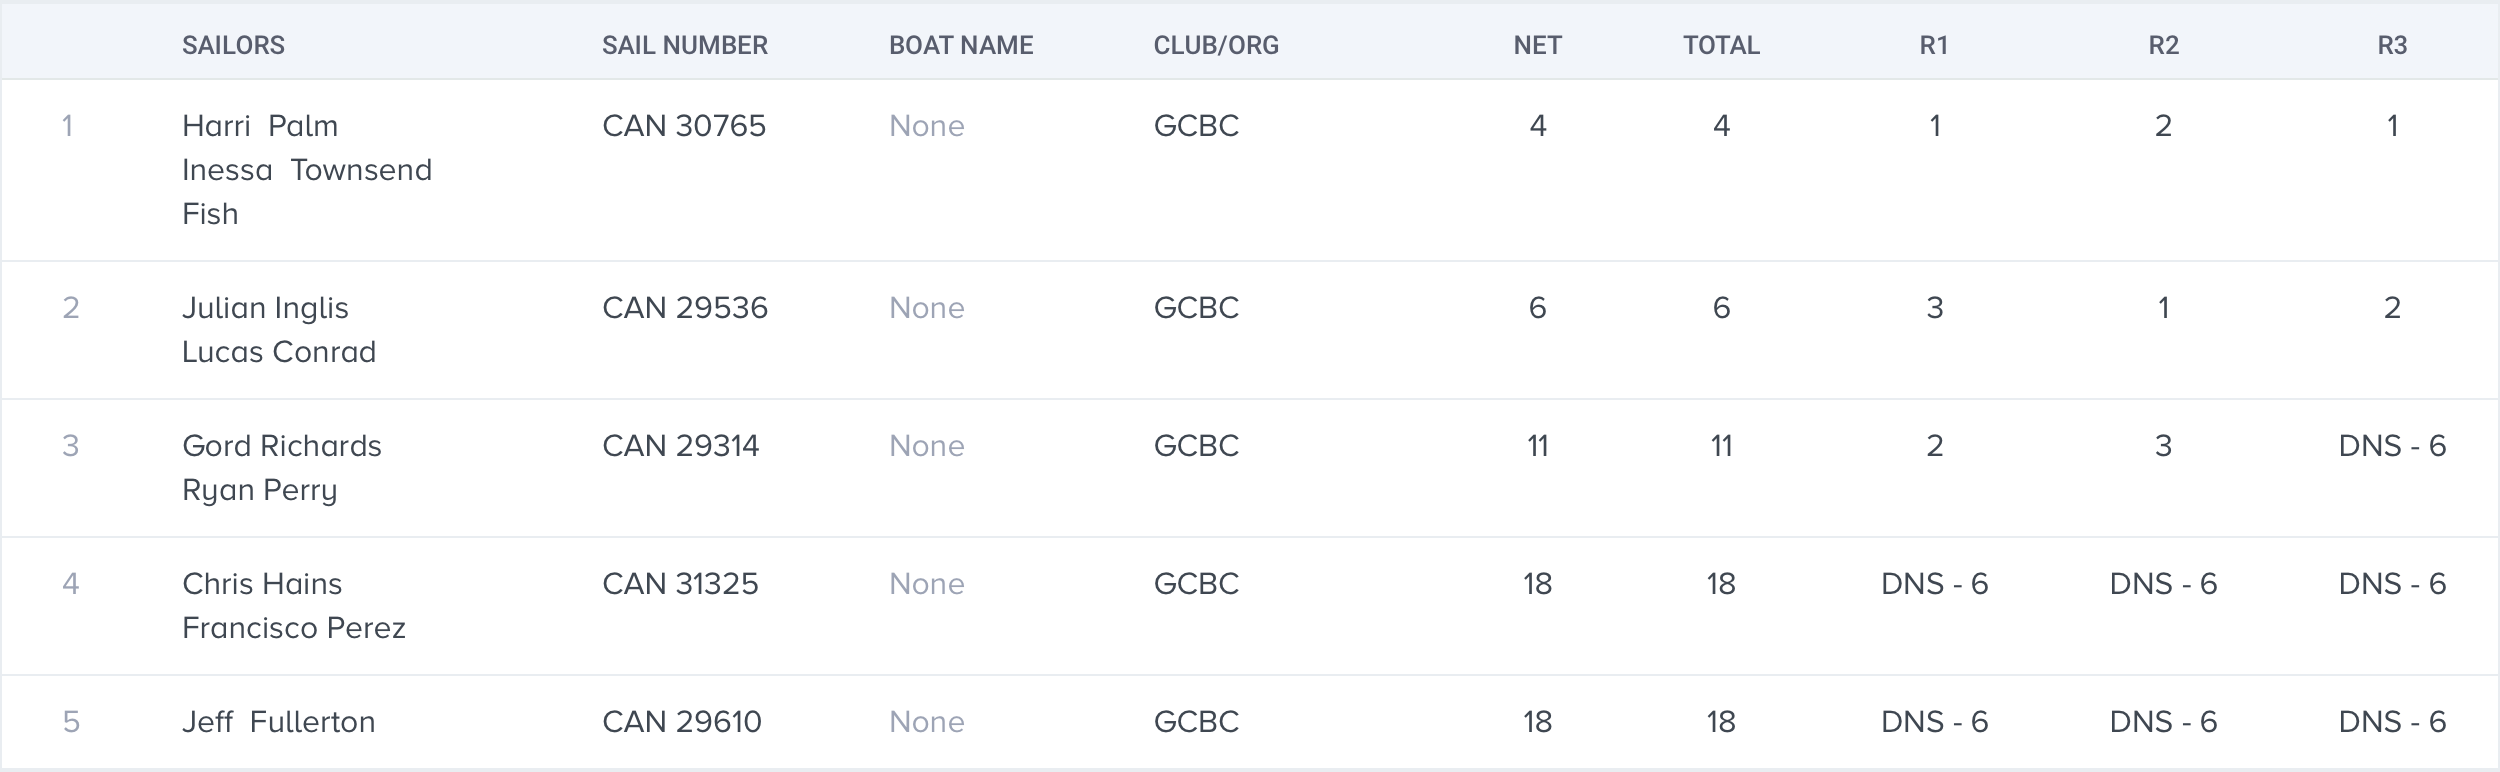Screen dimensions: 2500x772
Task: Select the TOTAL column header
Action: [x=1721, y=45]
